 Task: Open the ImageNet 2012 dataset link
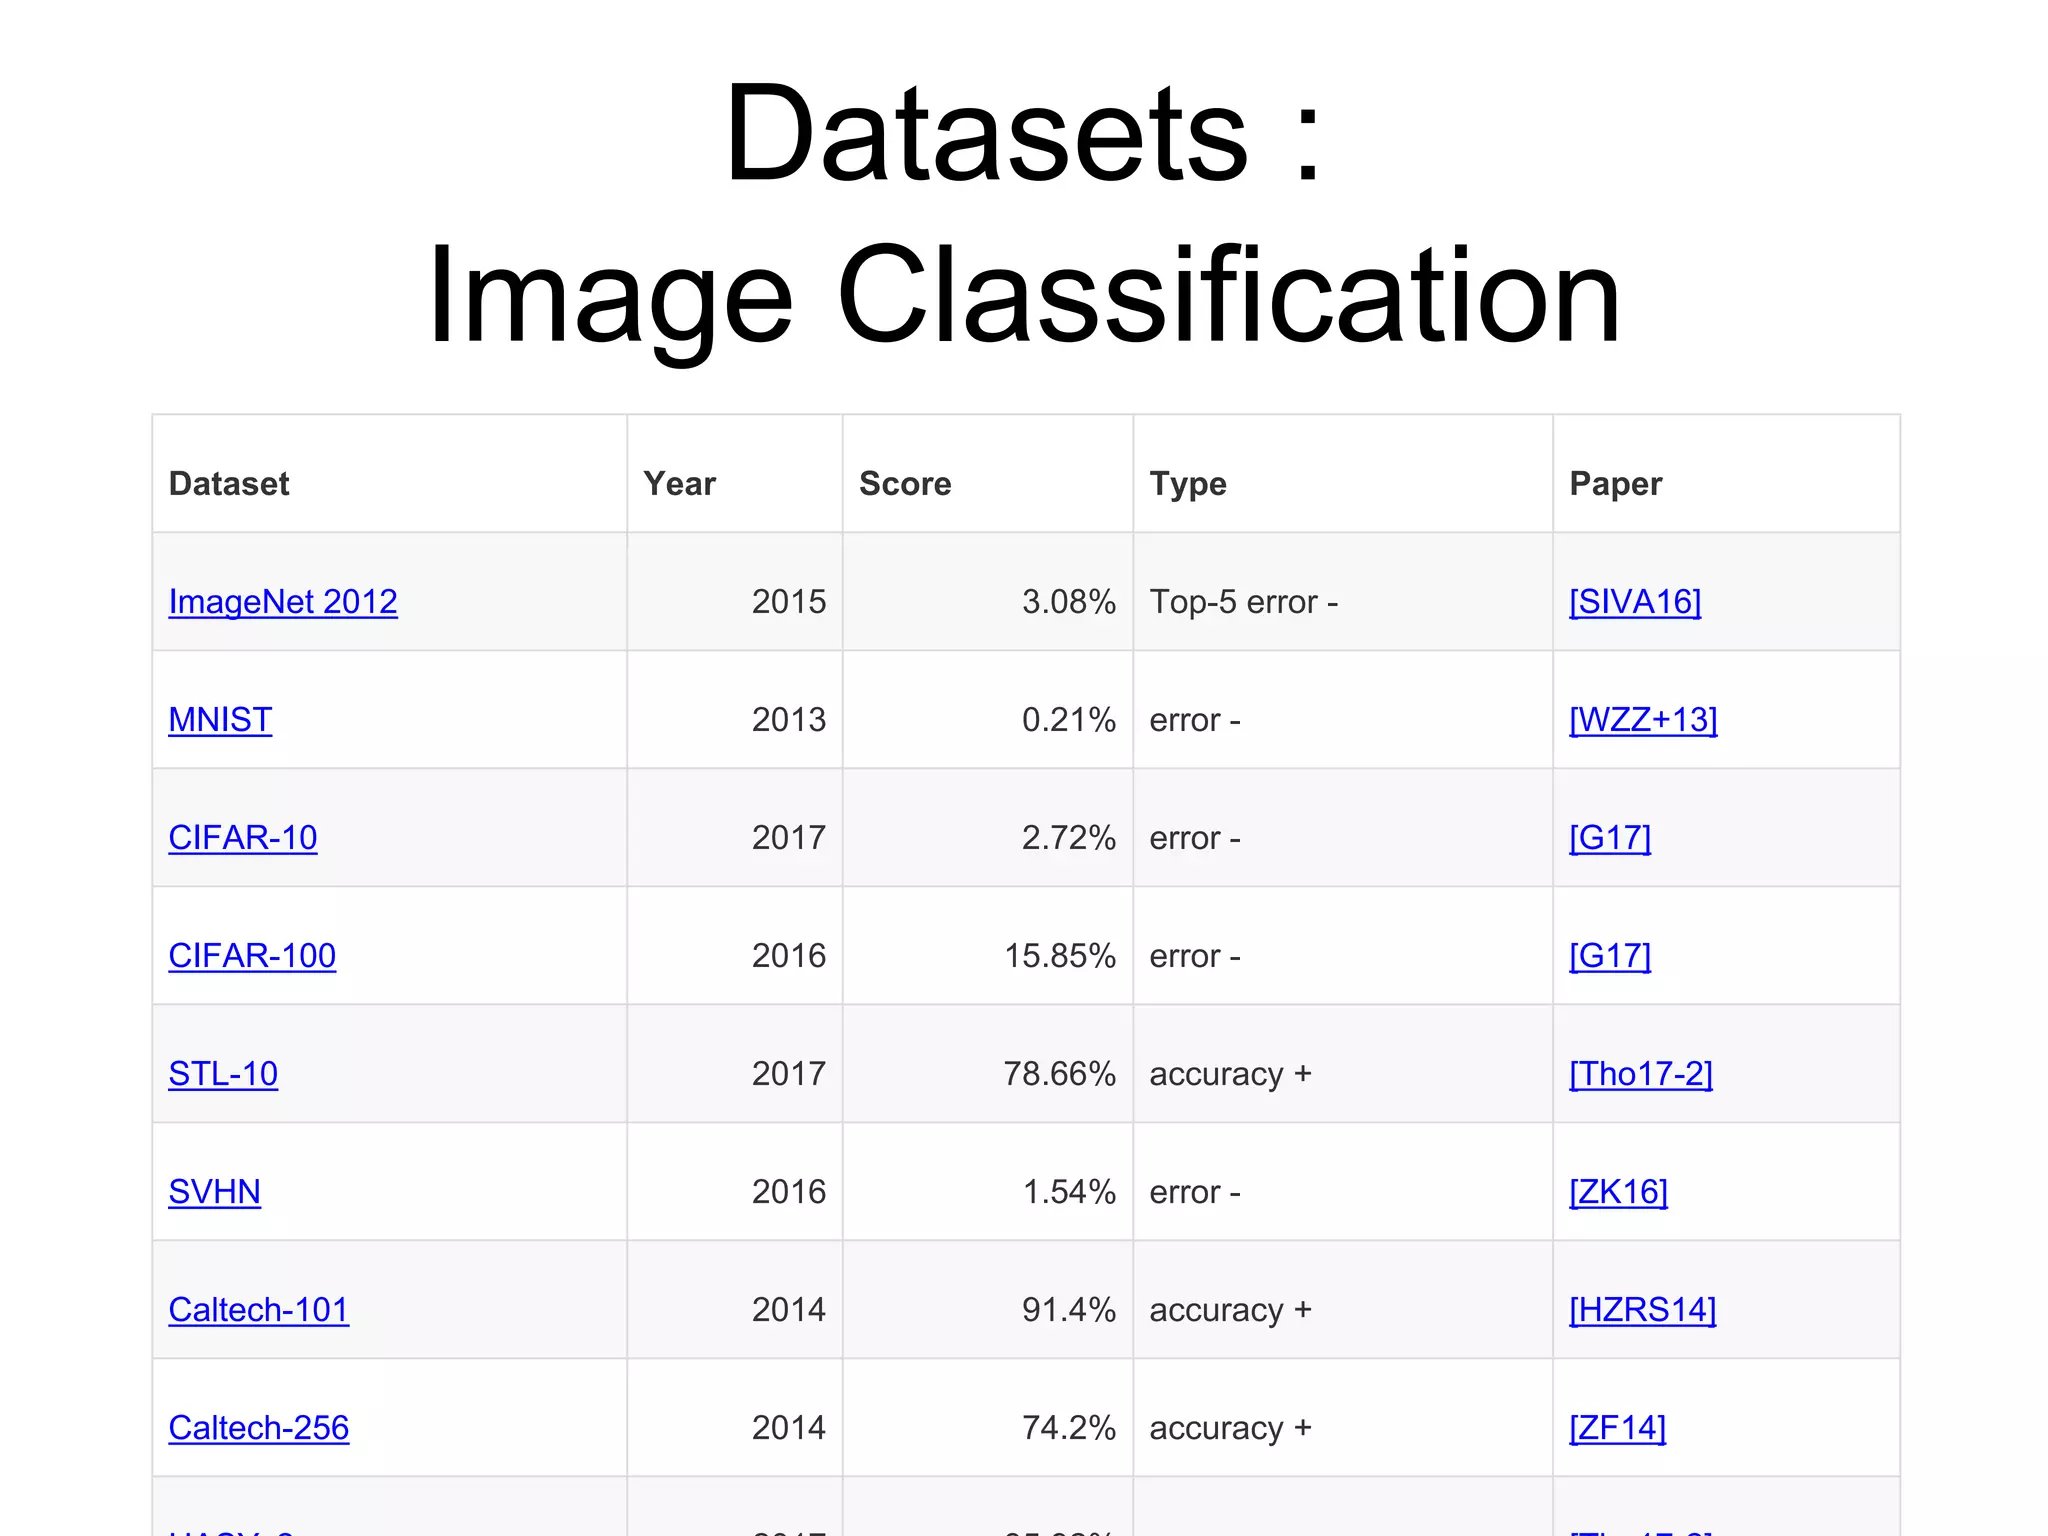tap(283, 602)
